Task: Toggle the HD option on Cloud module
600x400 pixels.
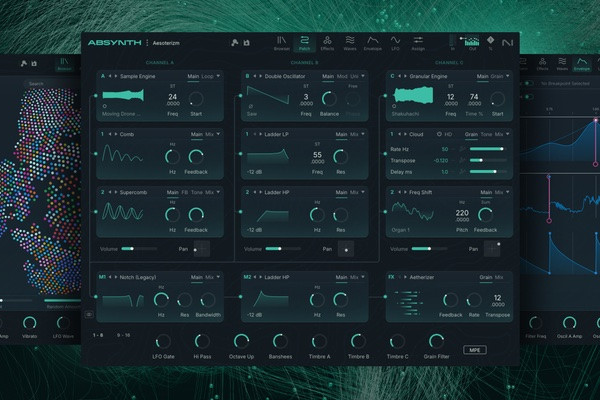Action: 445,134
